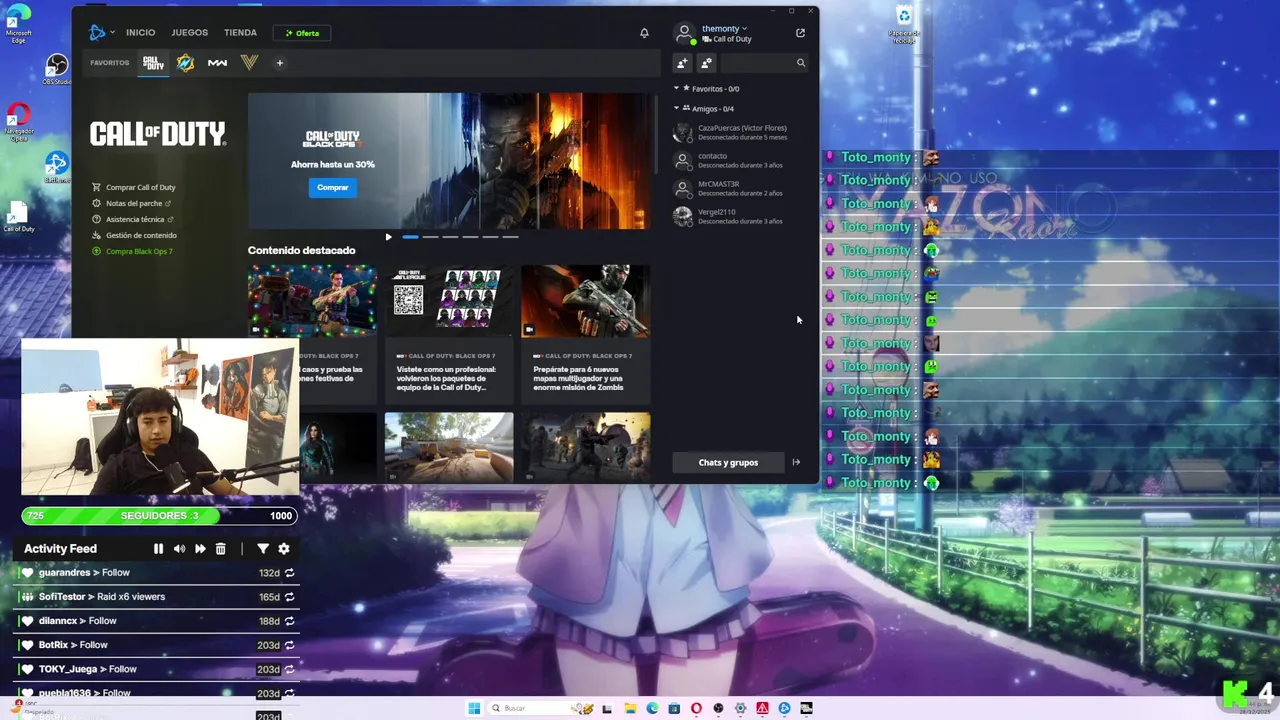Open Papelera de reciclaje desktop icon
The image size is (1280, 720).
point(904,23)
